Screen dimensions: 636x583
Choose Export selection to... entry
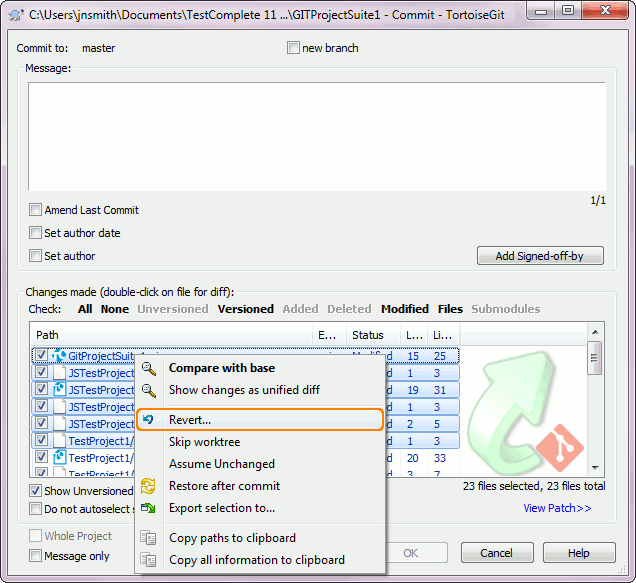point(260,508)
